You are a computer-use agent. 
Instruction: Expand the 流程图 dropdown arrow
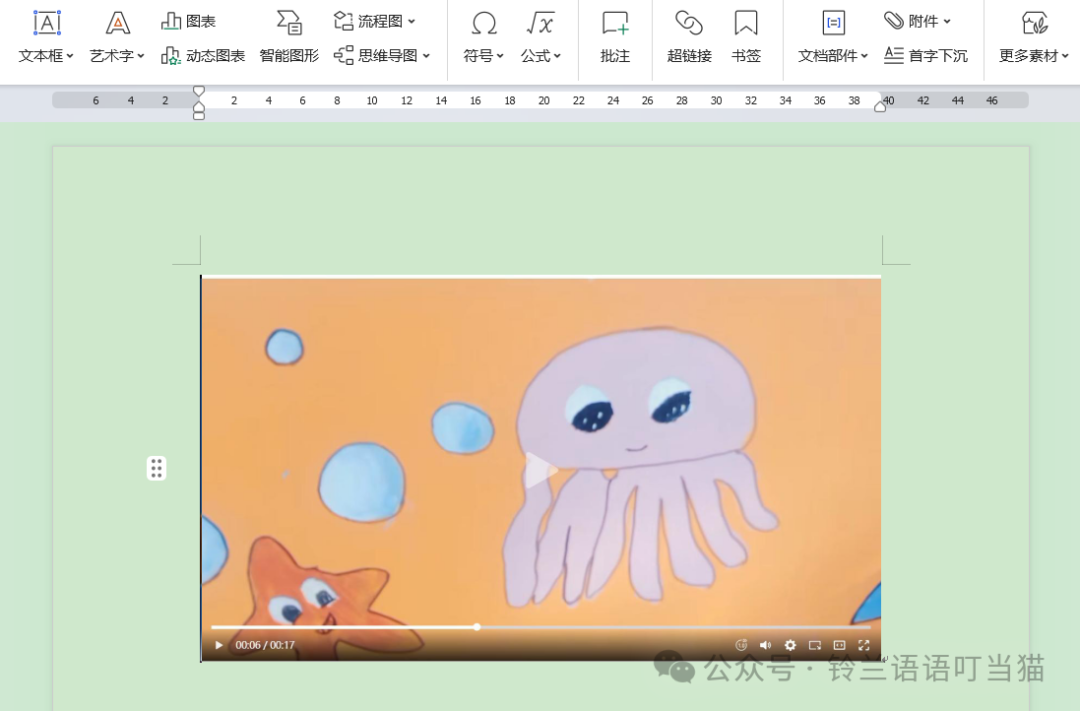pyautogui.click(x=411, y=21)
